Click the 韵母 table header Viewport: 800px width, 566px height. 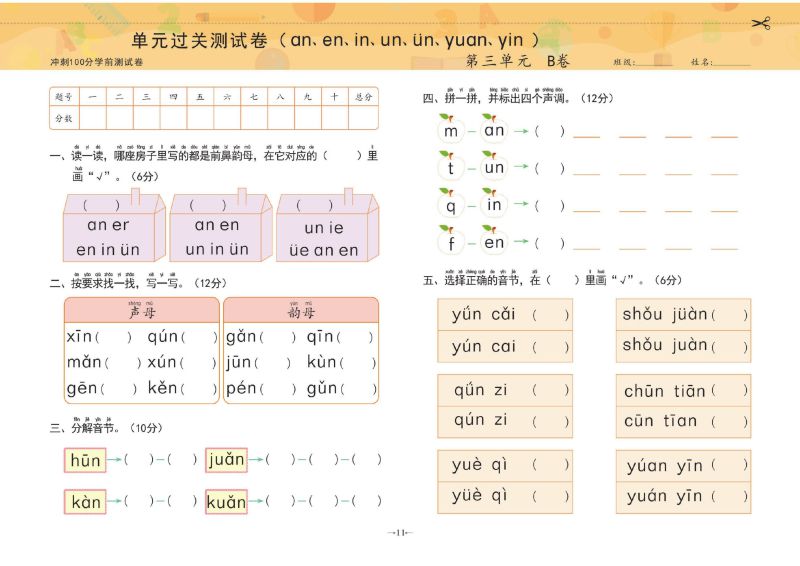pos(301,310)
